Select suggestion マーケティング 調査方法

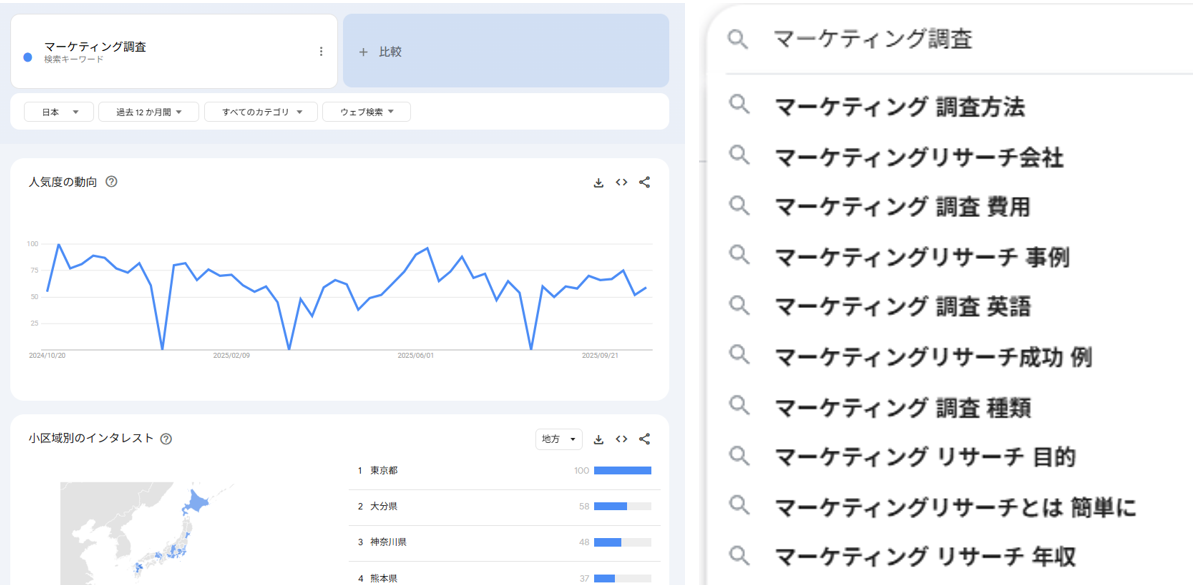click(899, 107)
